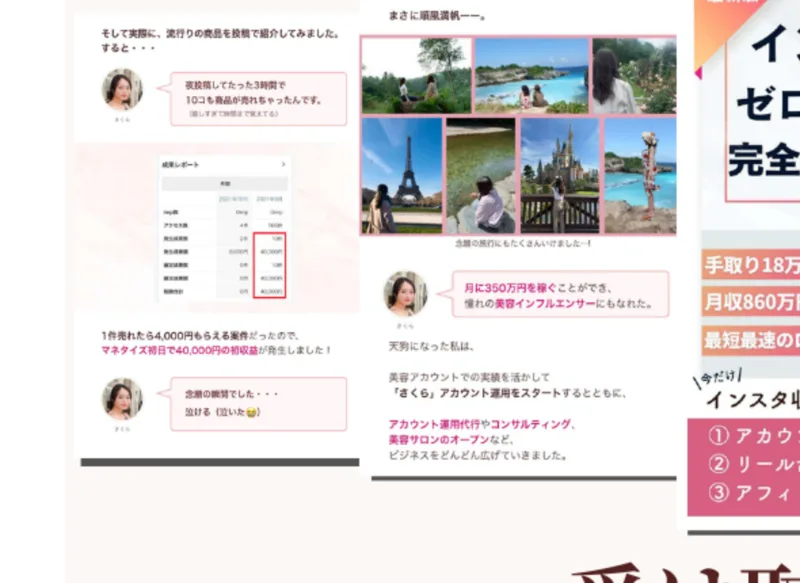Click pink text 月に350万円を稼ぐ

(x=510, y=288)
